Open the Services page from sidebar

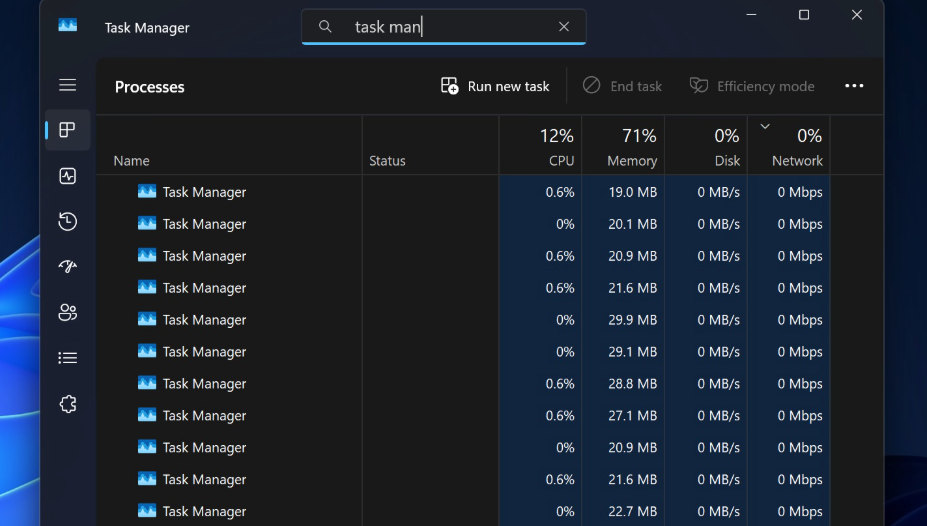[x=67, y=404]
